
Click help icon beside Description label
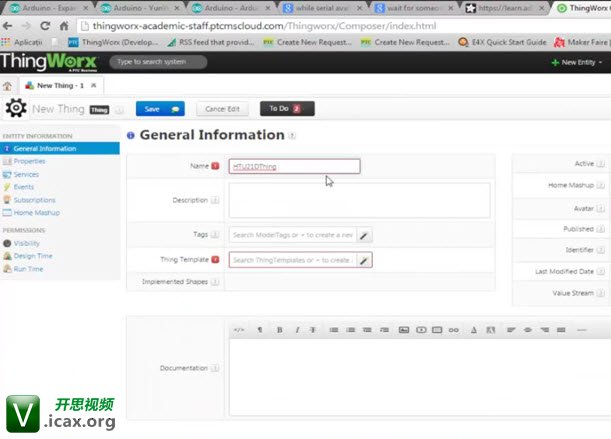click(x=215, y=200)
